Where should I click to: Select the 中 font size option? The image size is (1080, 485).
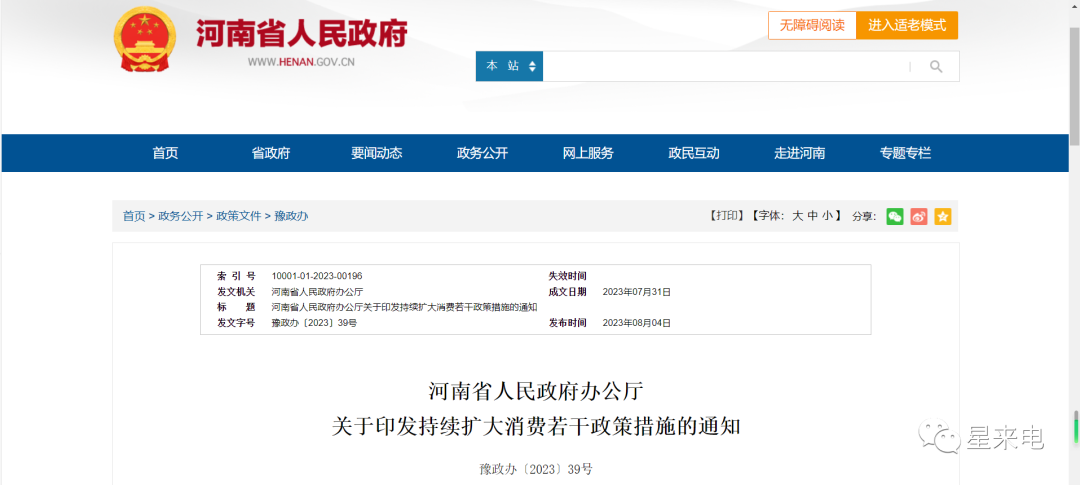point(813,216)
